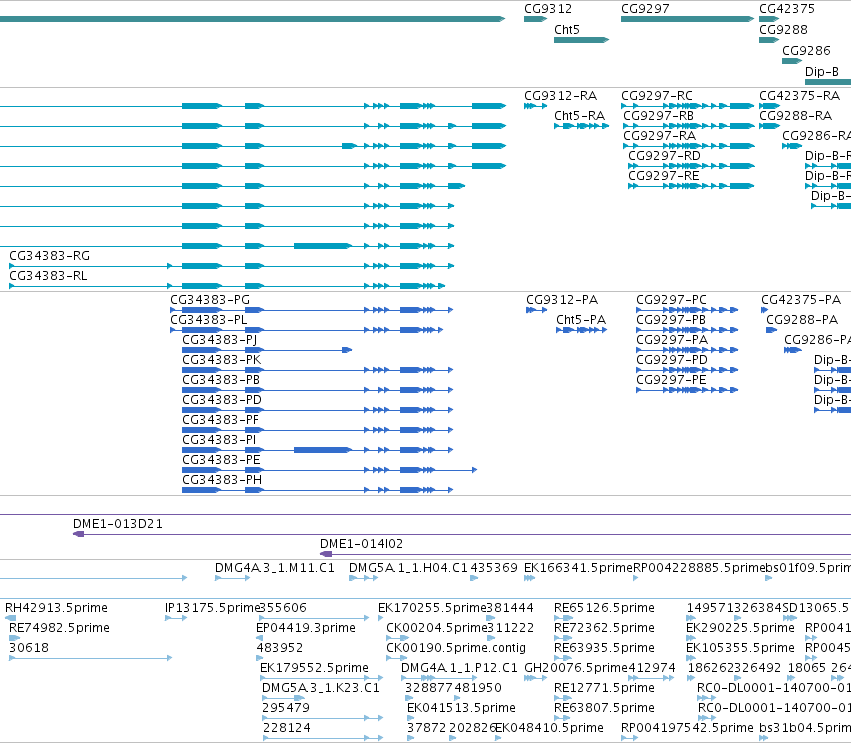Screen dimensions: 851x743
Task: Click protein CG34383-PG
Action: pyautogui.click(x=312, y=310)
